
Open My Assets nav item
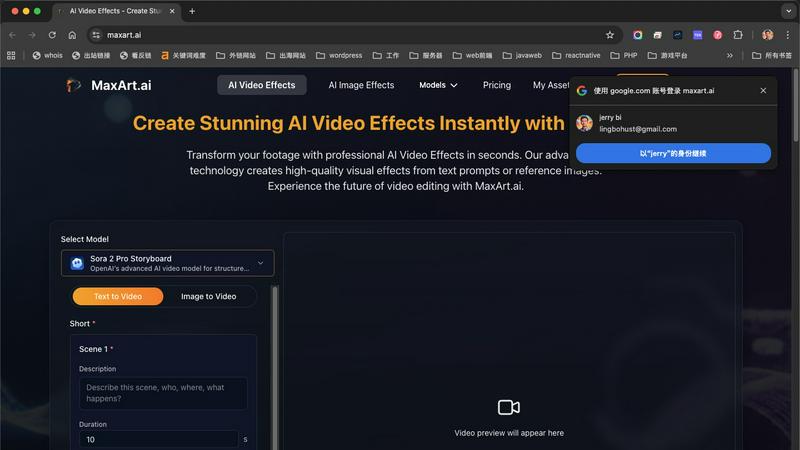[551, 85]
